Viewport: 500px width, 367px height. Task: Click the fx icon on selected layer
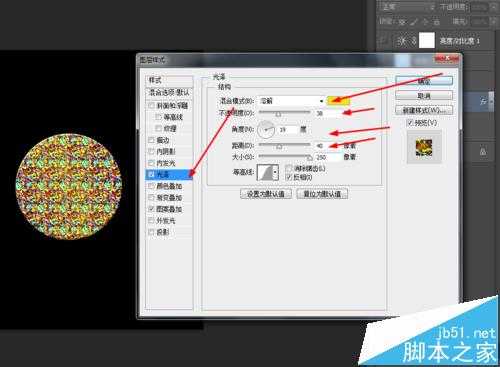[x=483, y=101]
